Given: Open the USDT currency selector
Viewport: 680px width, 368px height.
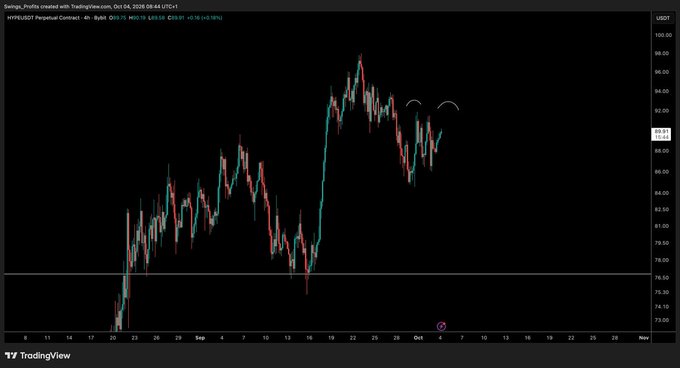Looking at the screenshot, I should 663,18.
